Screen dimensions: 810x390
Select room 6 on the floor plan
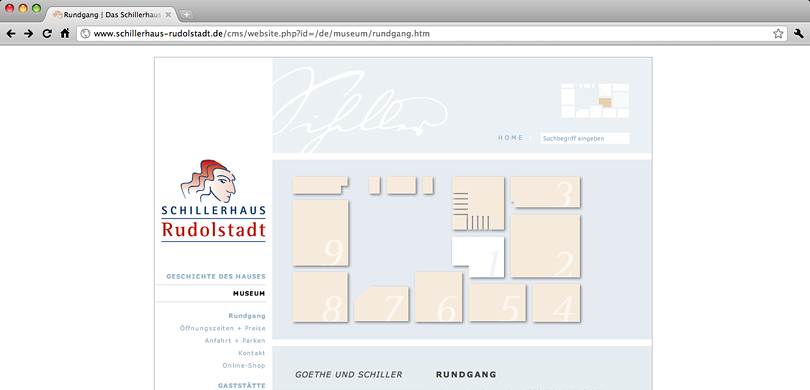438,297
